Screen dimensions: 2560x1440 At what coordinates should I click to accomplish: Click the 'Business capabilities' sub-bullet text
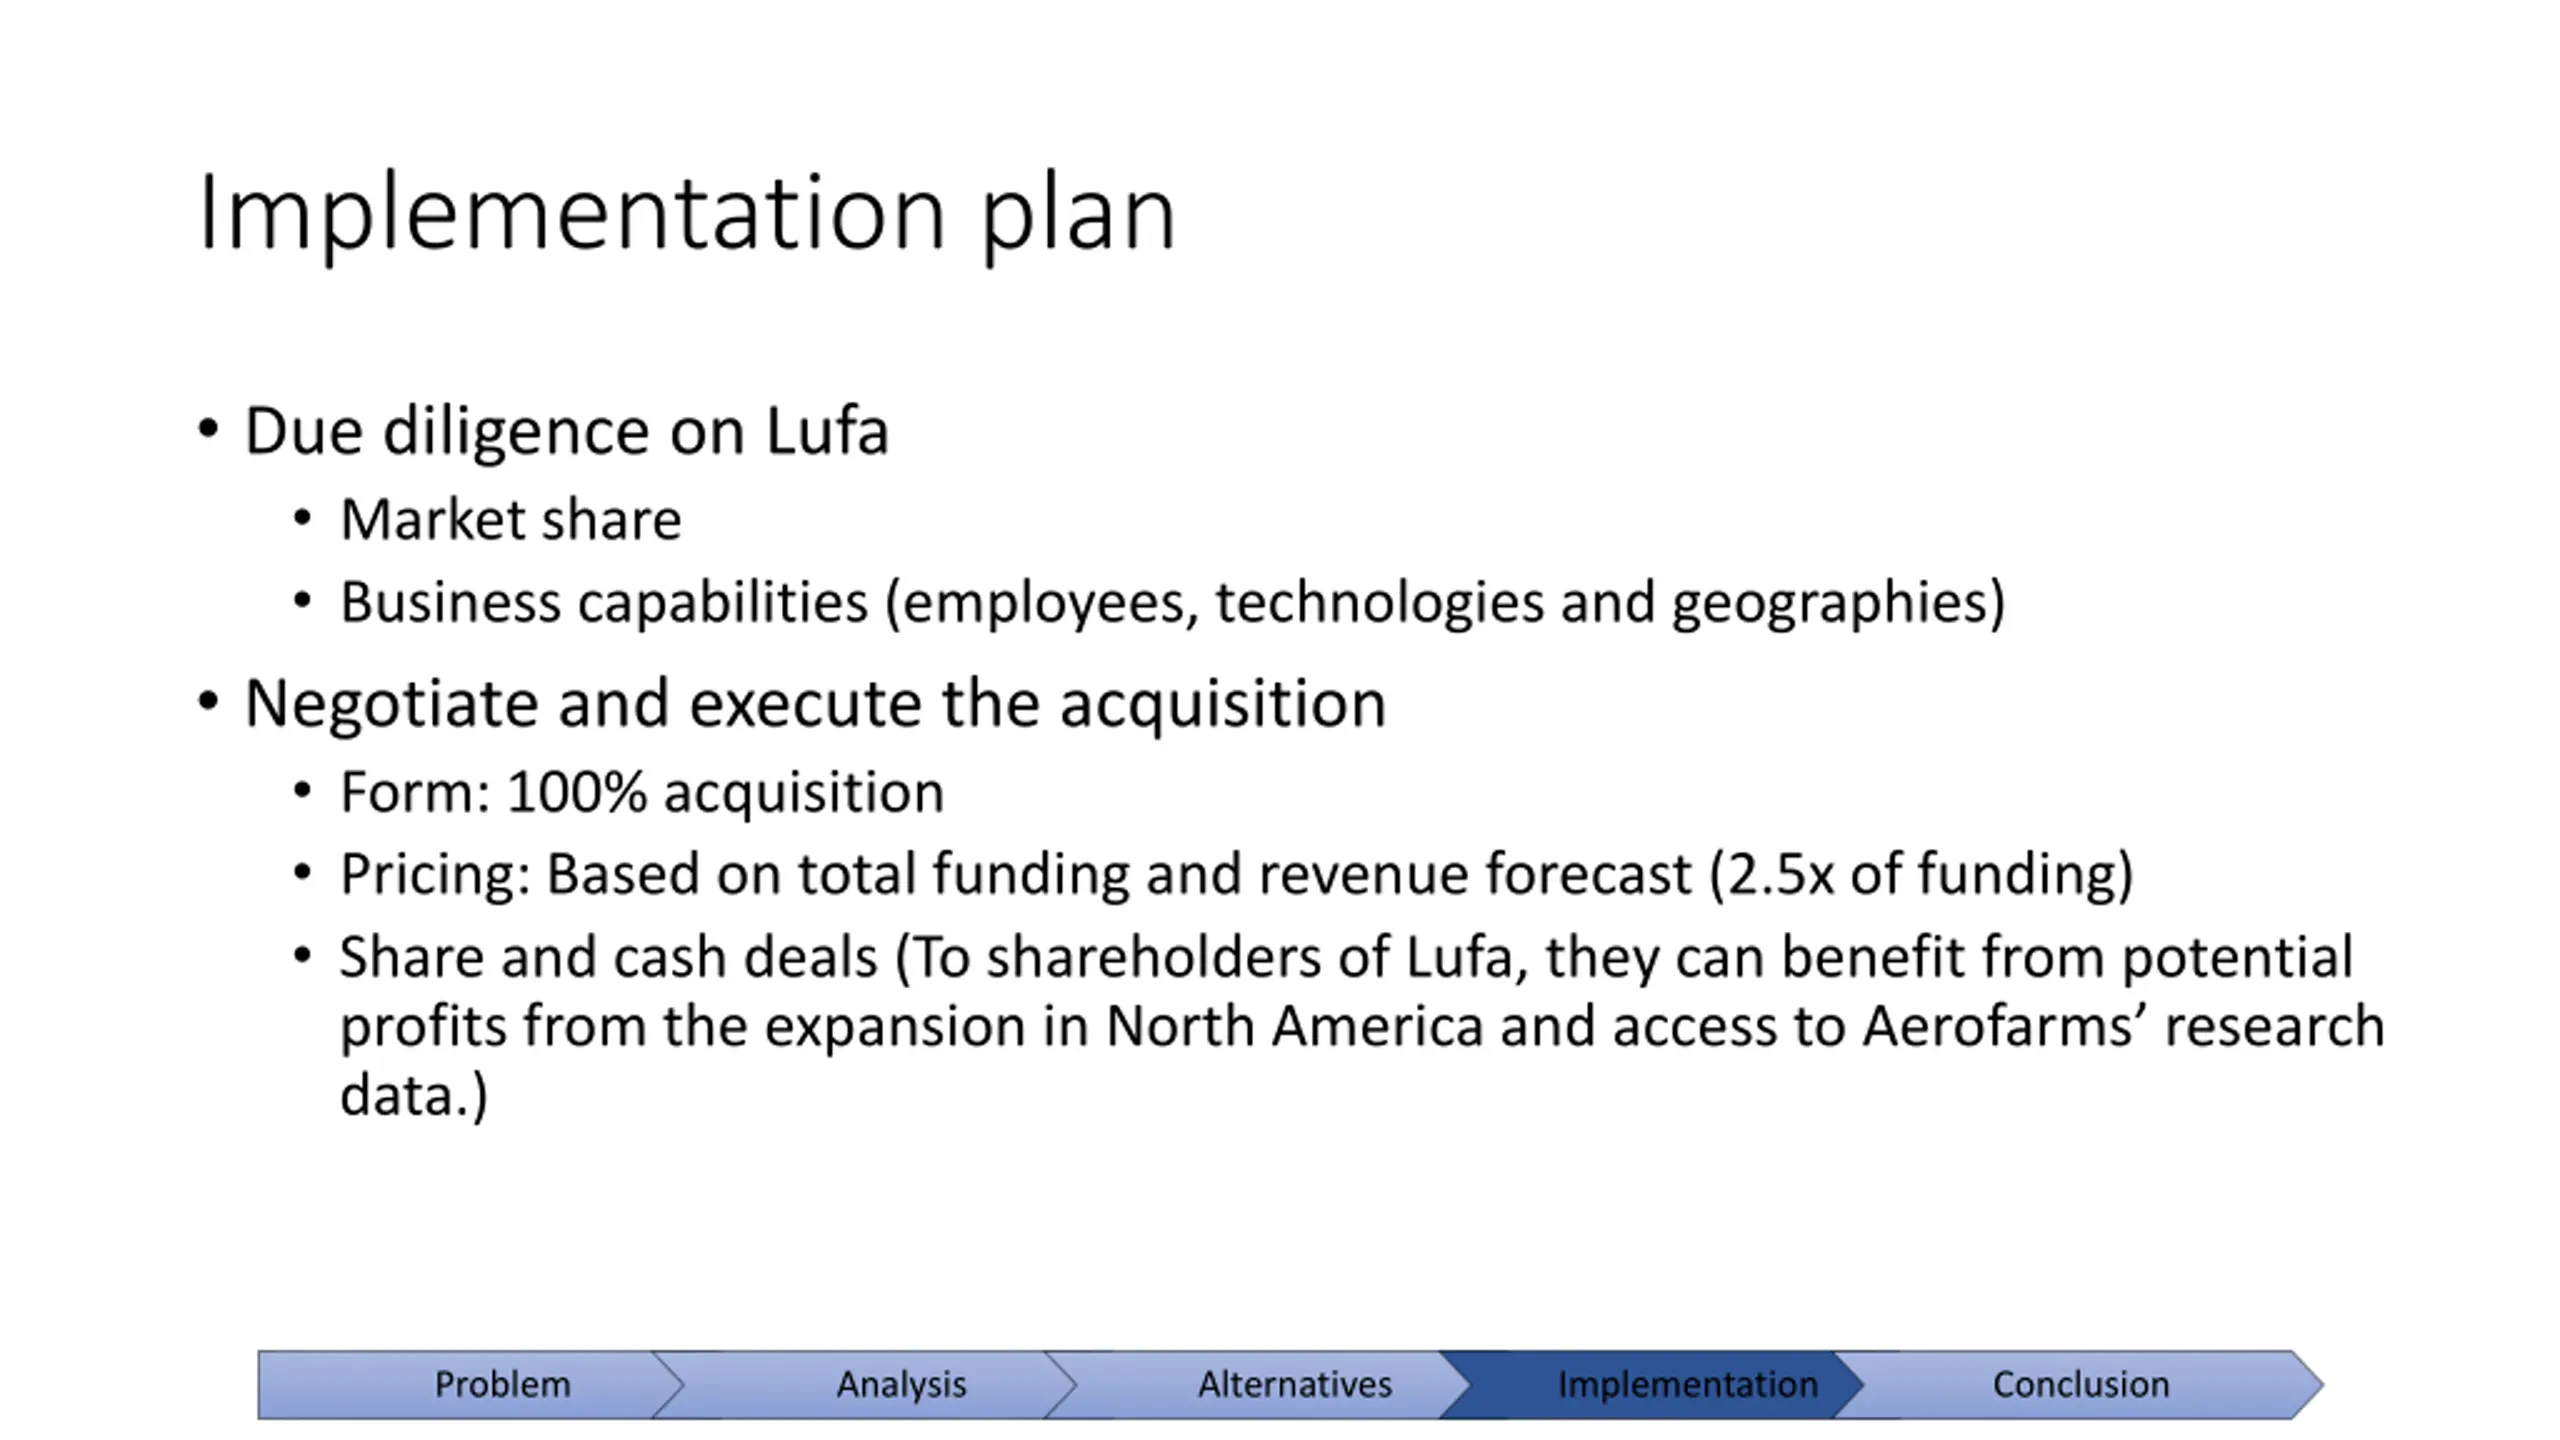1172,603
